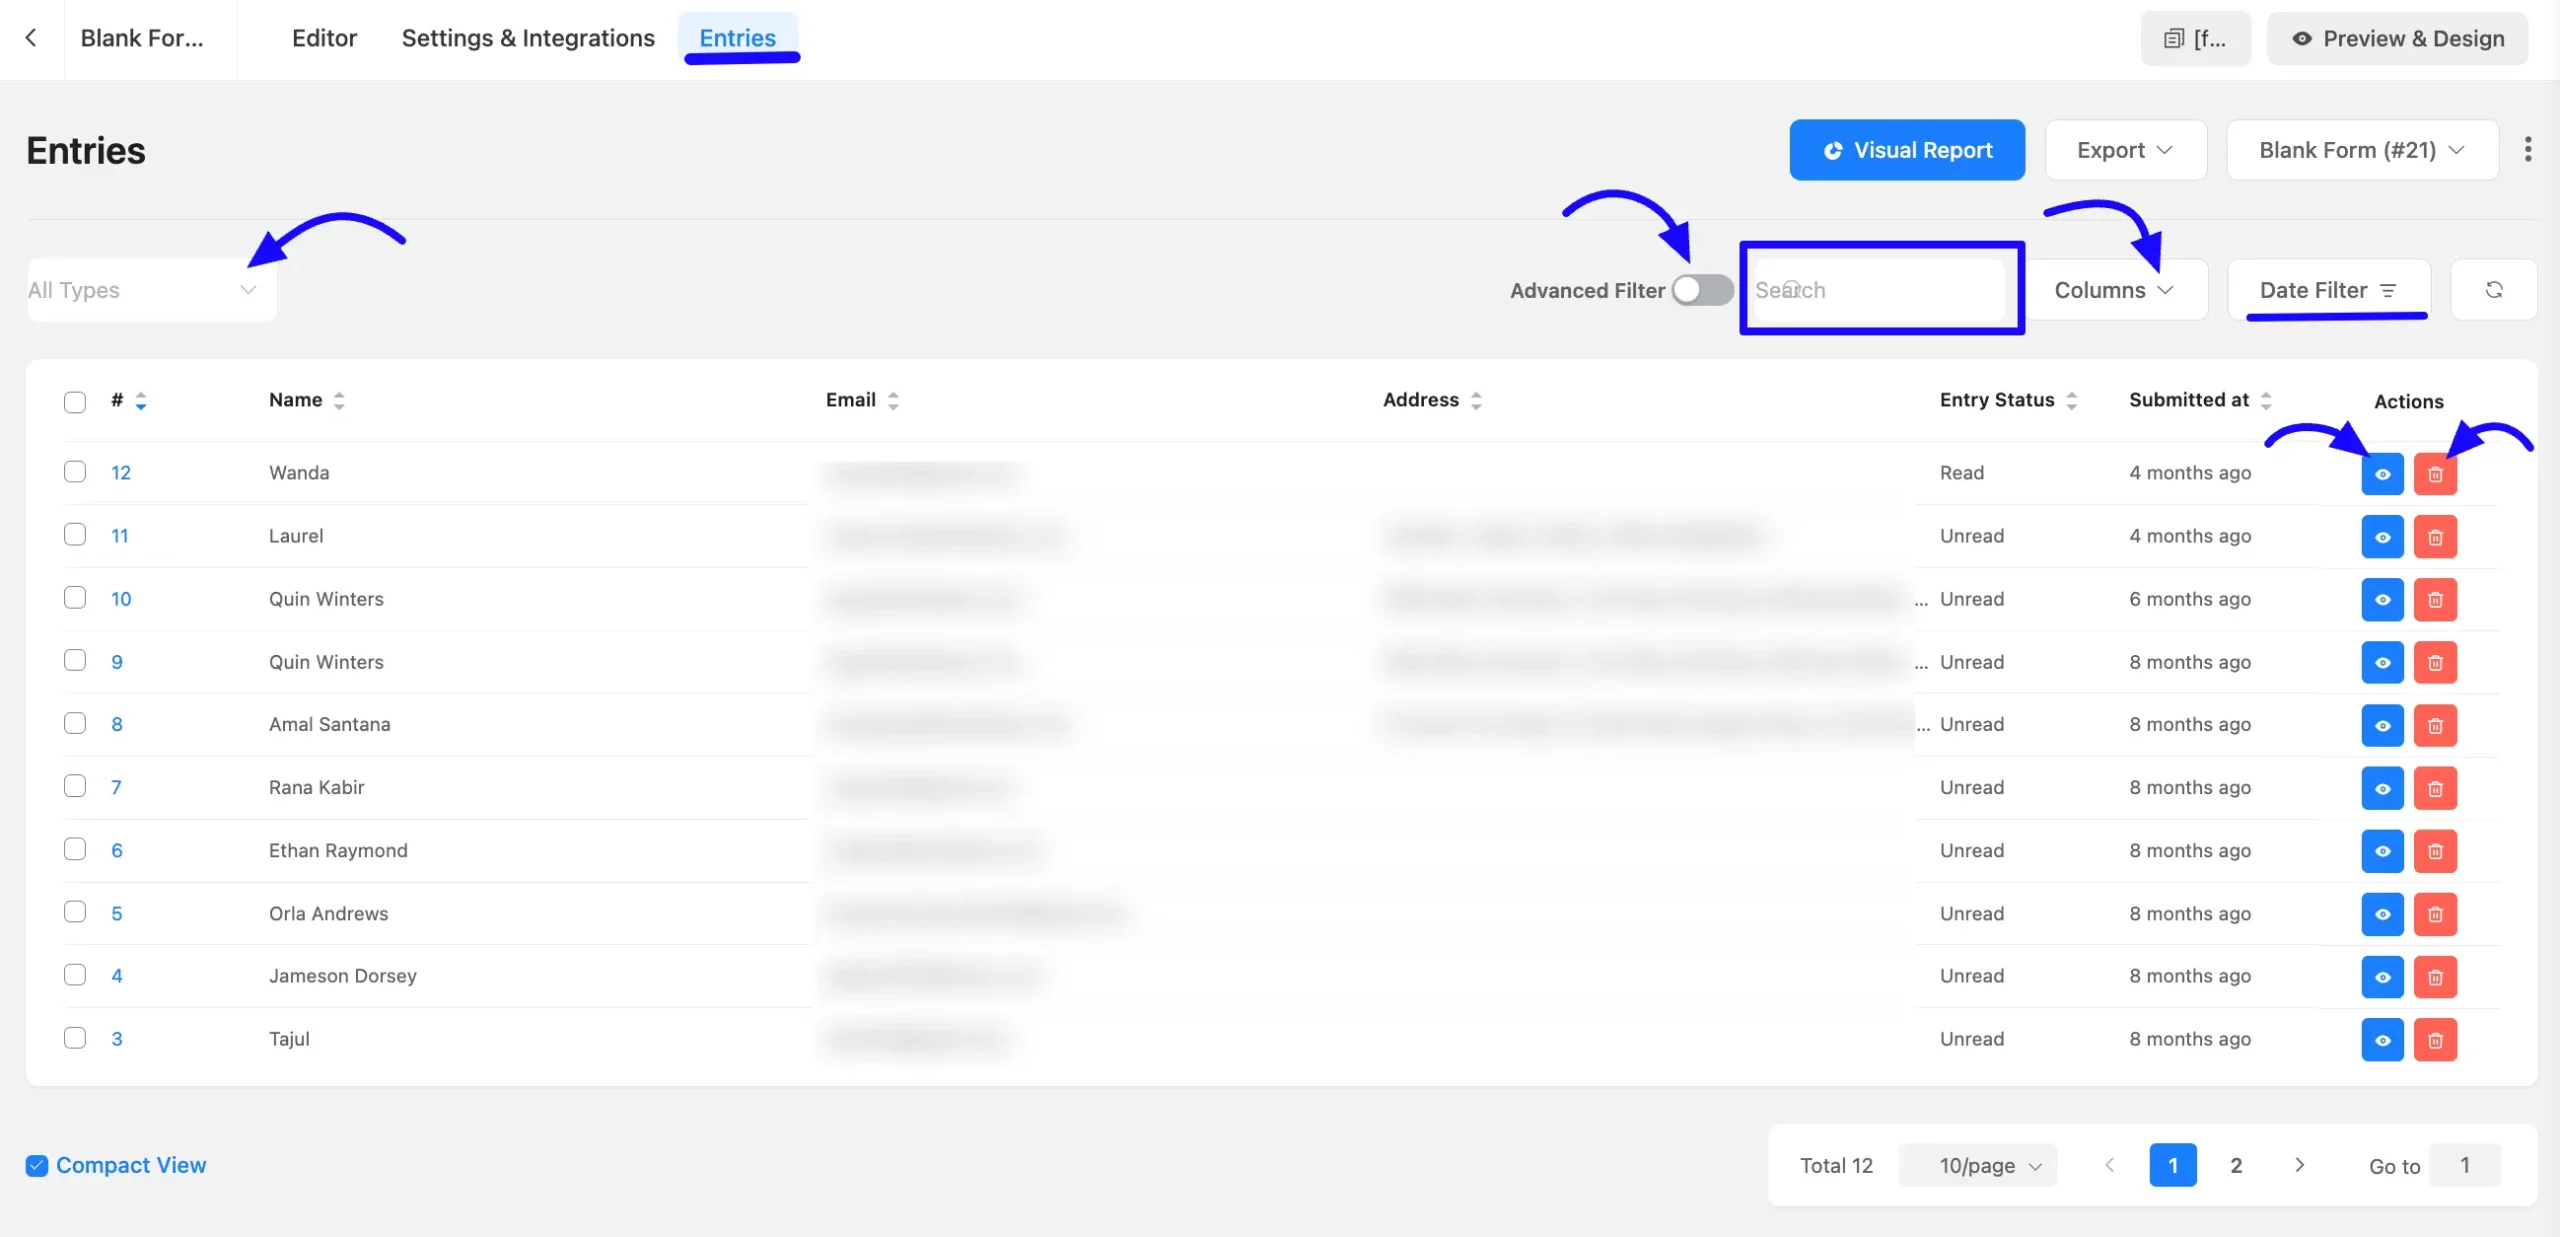Open the All Types dropdown
This screenshot has width=2560, height=1237.
click(x=151, y=290)
